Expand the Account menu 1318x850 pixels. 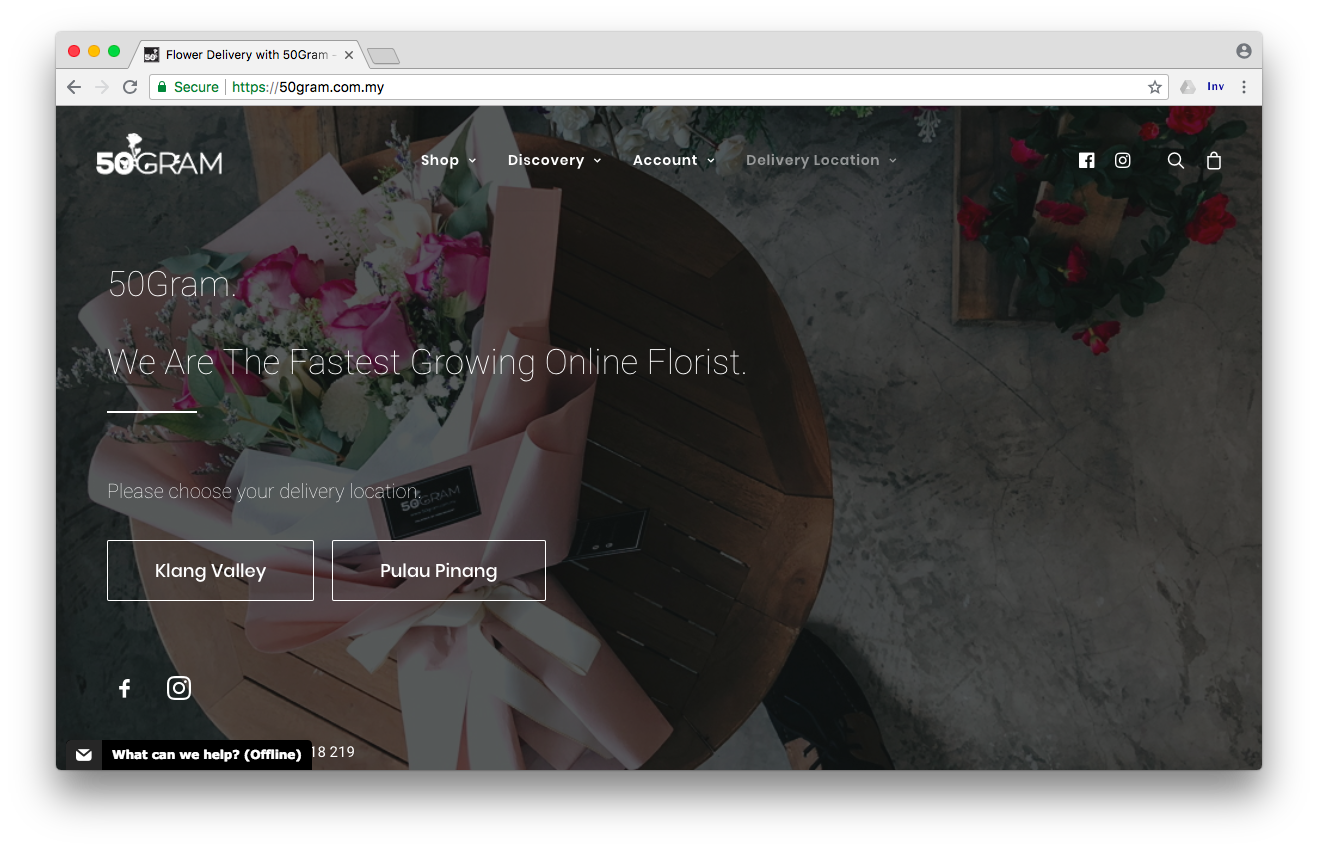click(674, 160)
